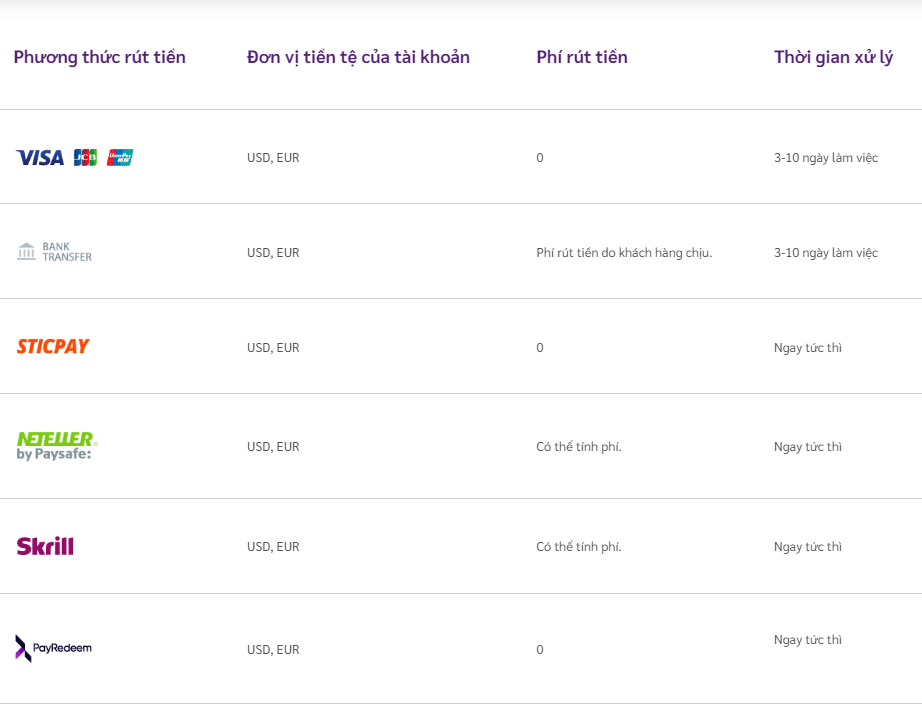Click the VISA card logo
The image size is (922, 705).
point(40,157)
